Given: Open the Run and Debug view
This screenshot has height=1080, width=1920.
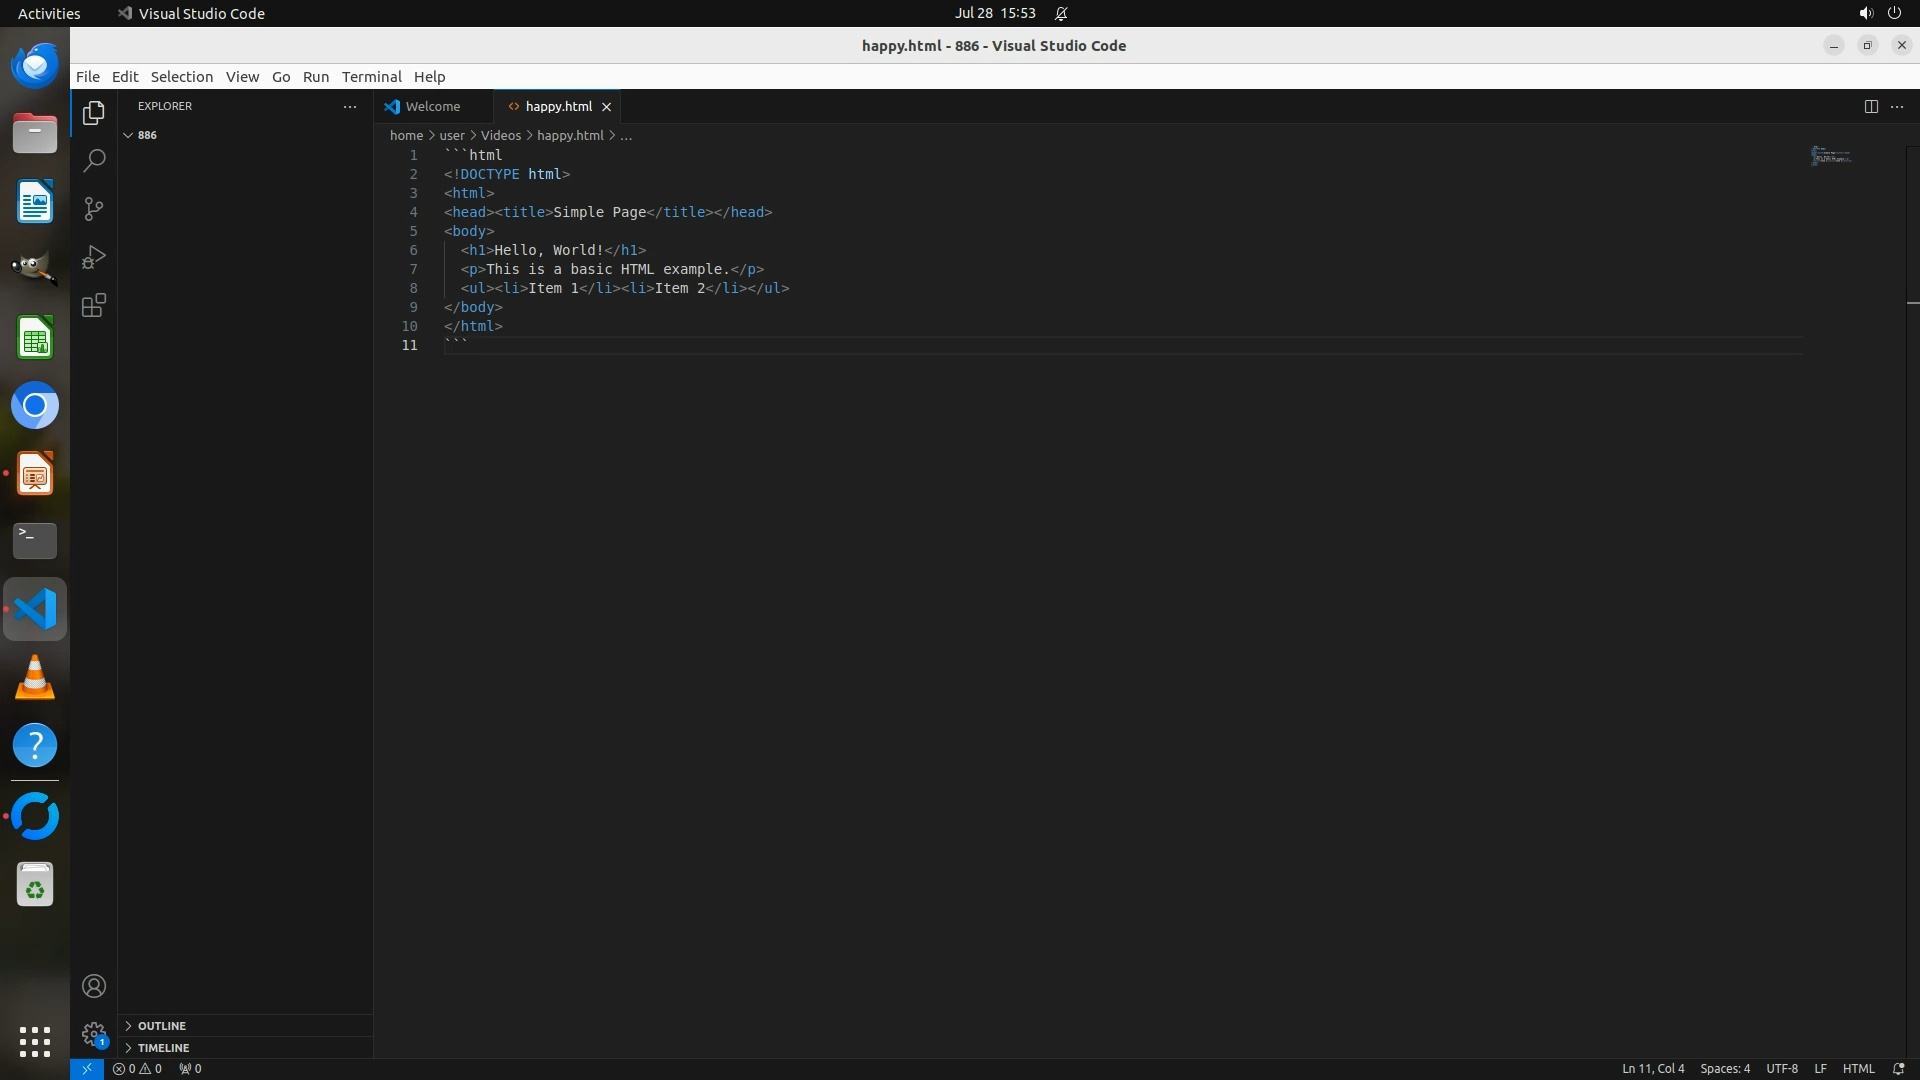Looking at the screenshot, I should tap(94, 257).
